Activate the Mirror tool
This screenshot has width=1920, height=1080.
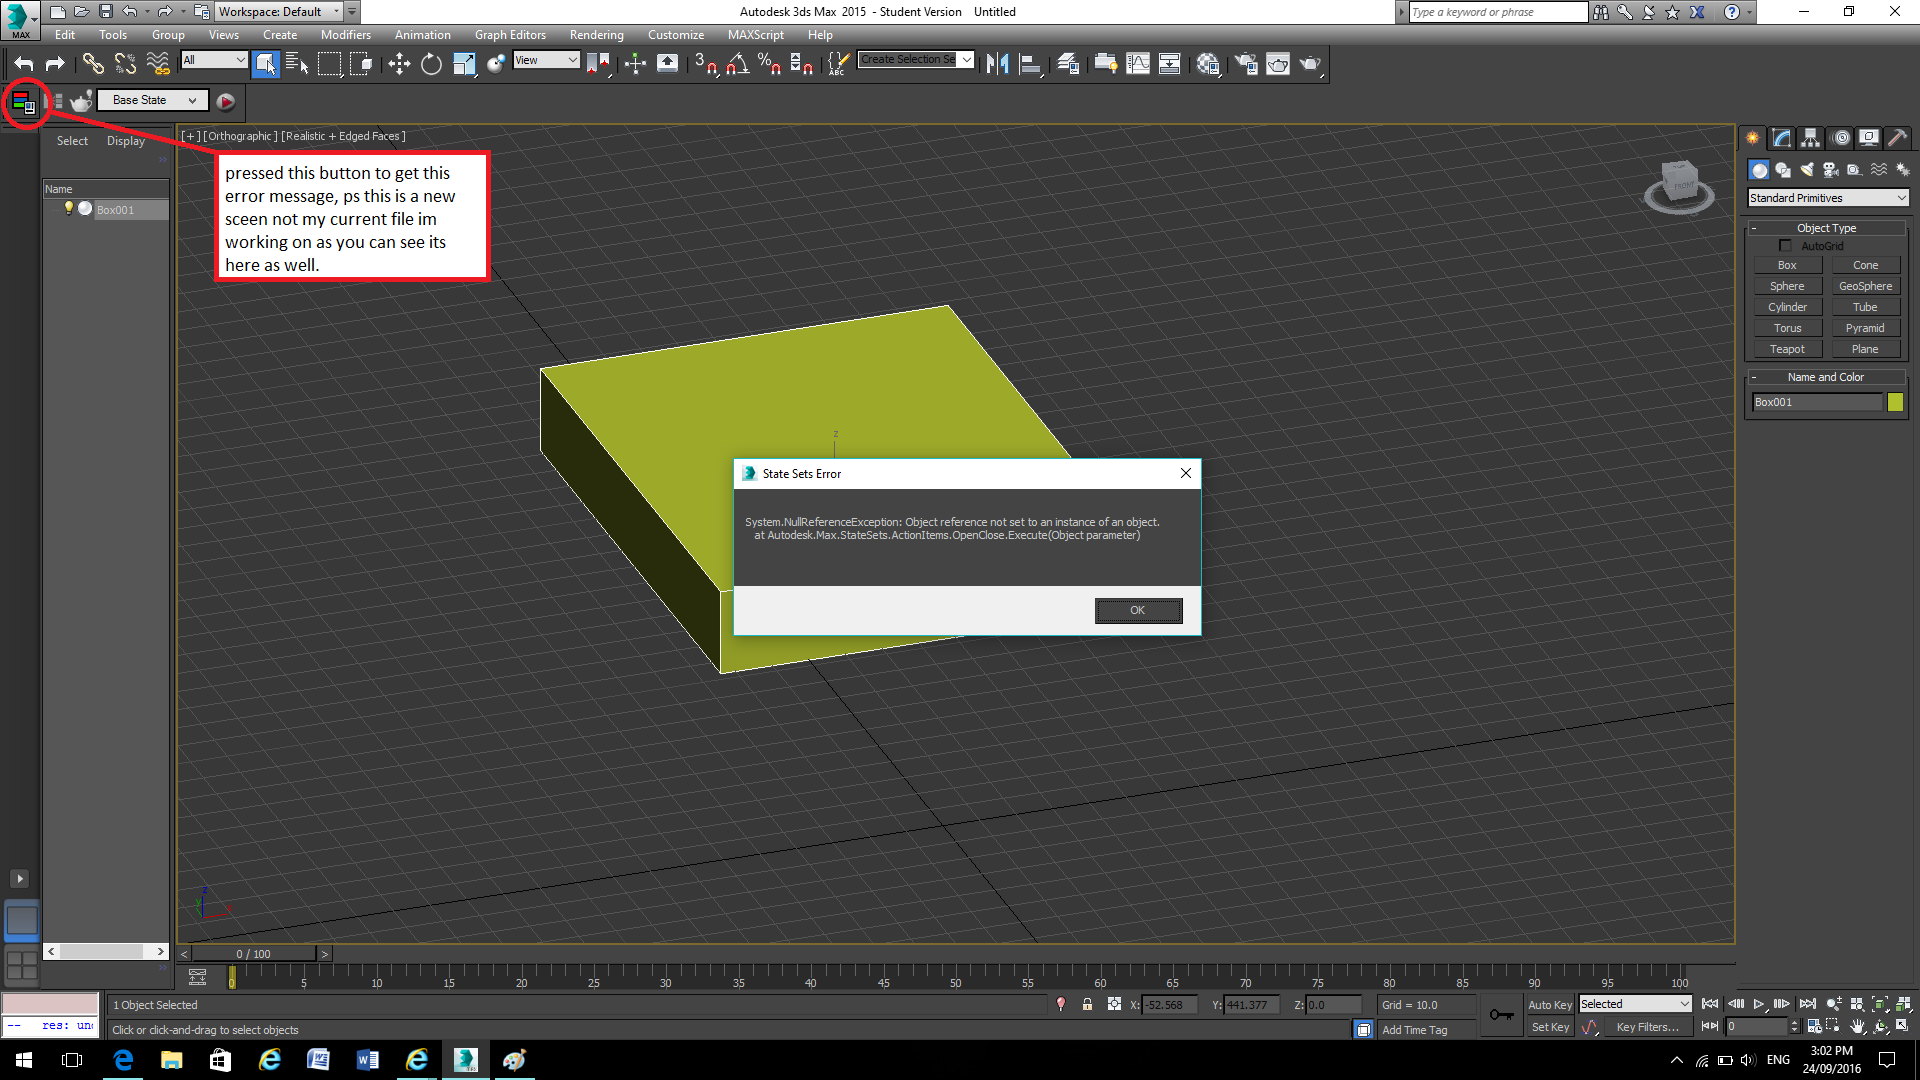(x=996, y=63)
